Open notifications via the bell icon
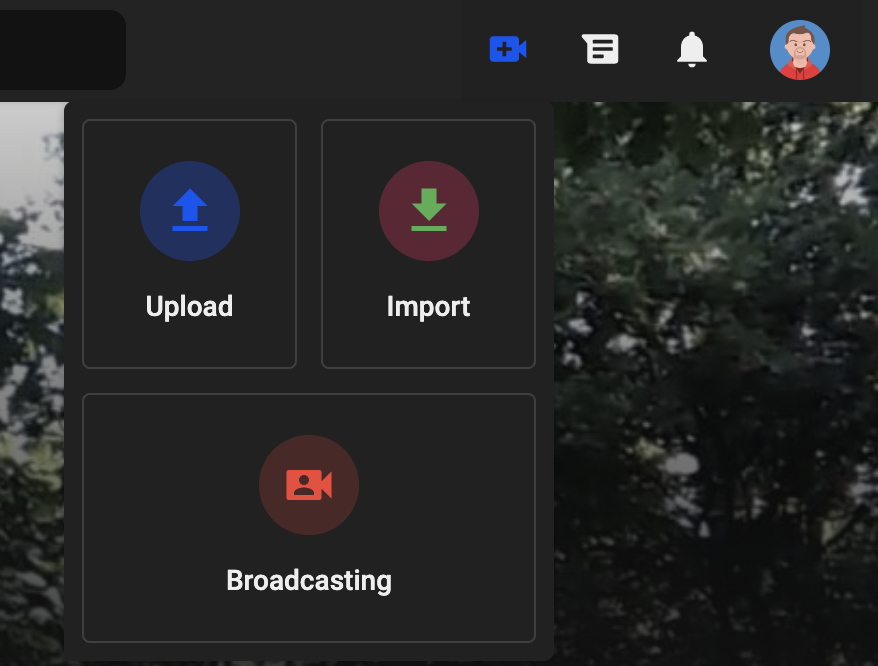 tap(691, 48)
